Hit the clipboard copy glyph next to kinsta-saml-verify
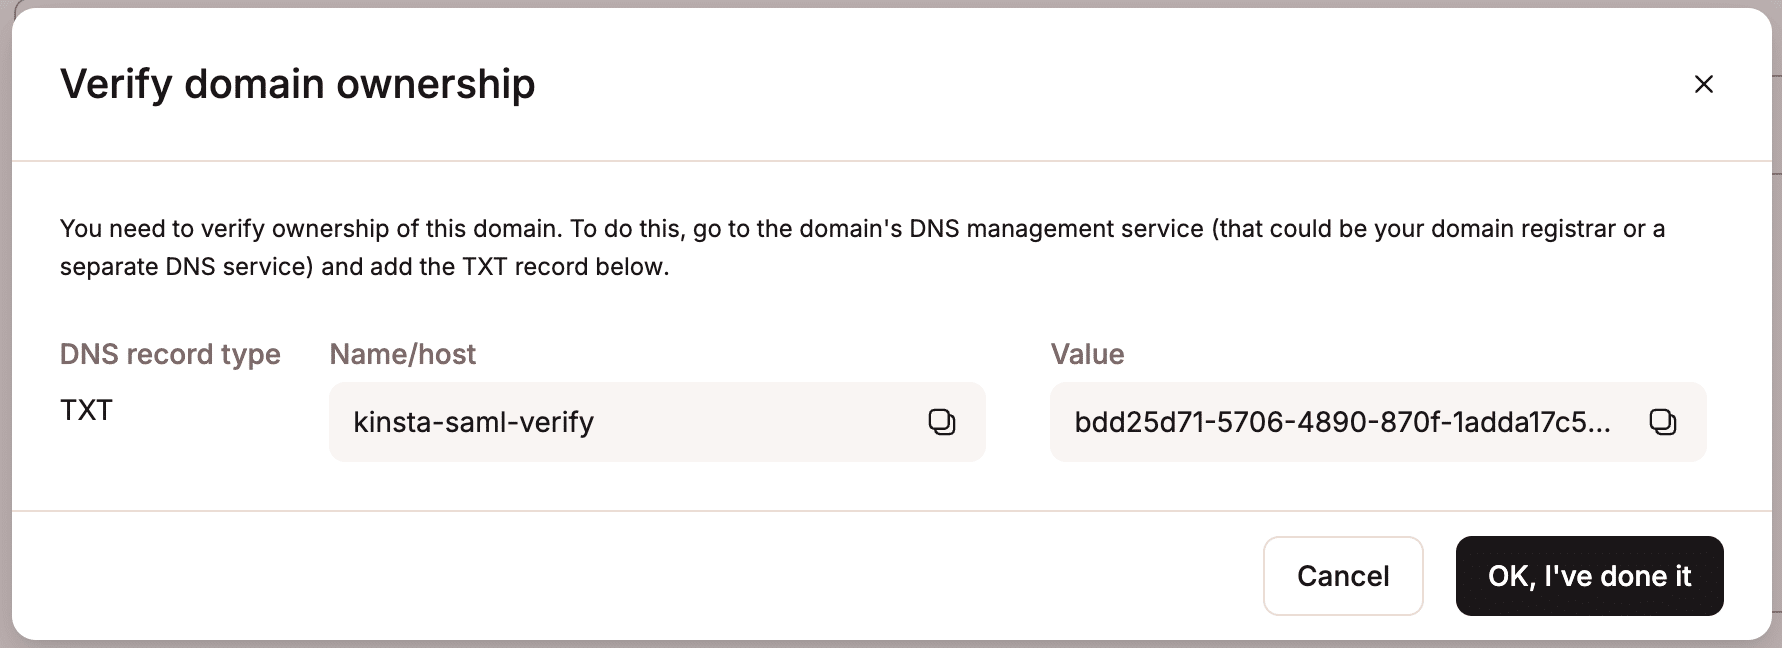The image size is (1782, 648). [x=943, y=422]
